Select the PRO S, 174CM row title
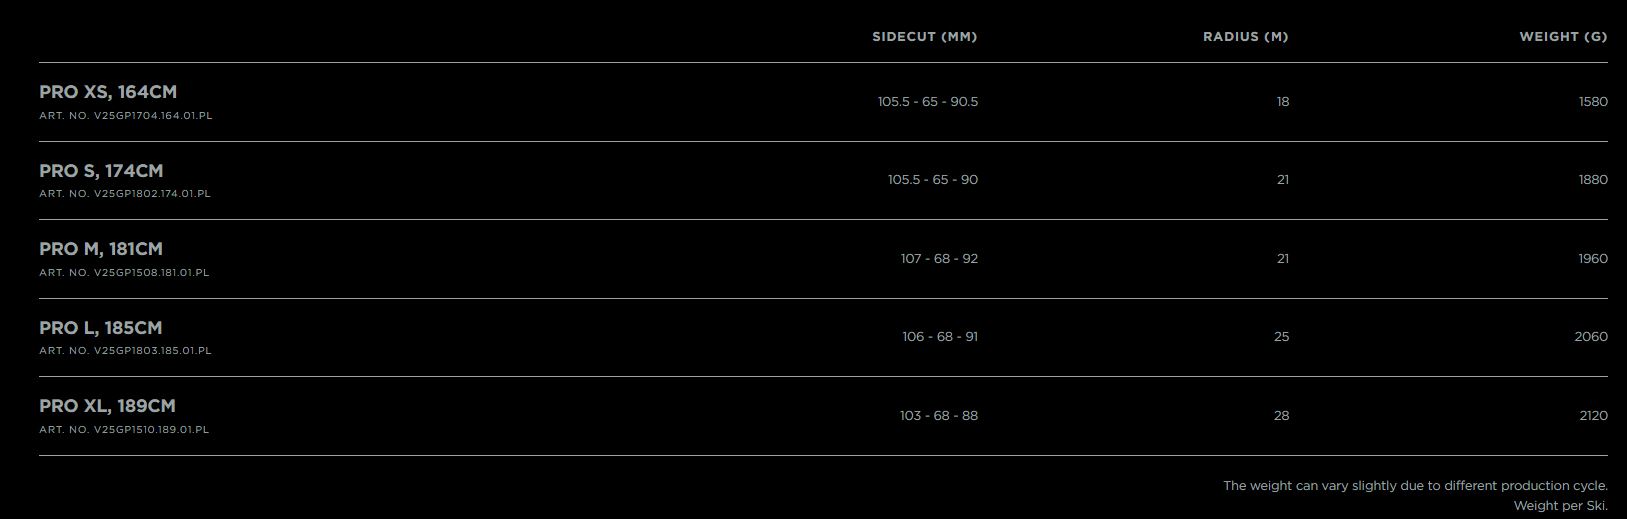 (101, 171)
